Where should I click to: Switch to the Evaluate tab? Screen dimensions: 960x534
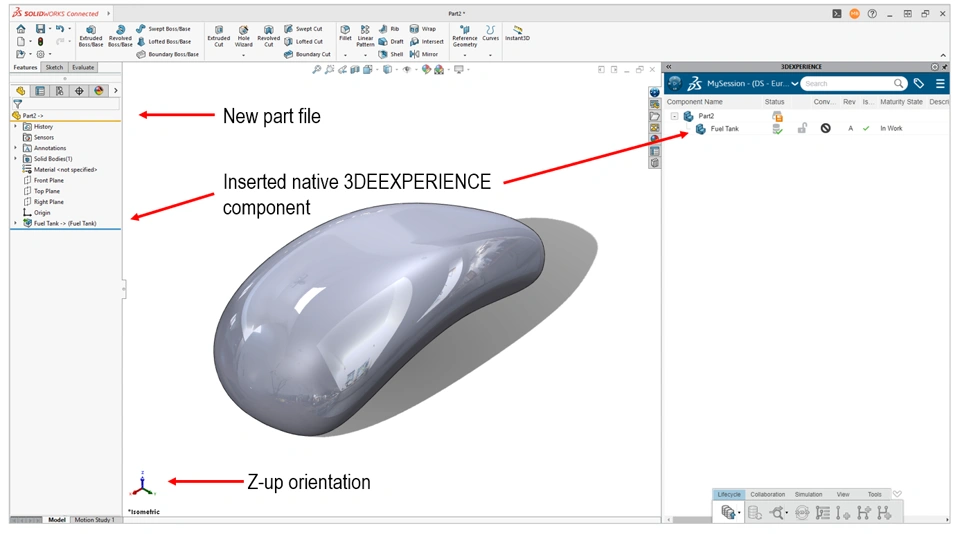[83, 67]
